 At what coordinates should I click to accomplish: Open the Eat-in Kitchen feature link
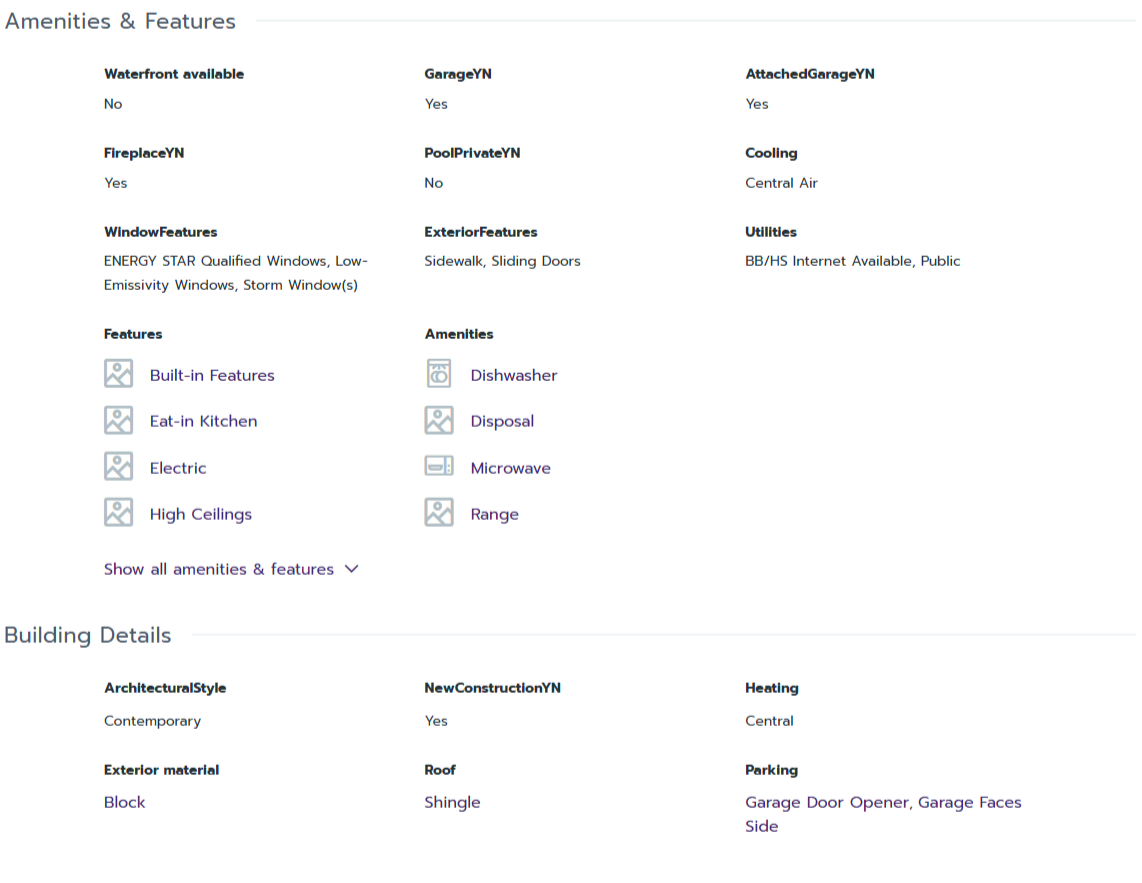tap(203, 421)
